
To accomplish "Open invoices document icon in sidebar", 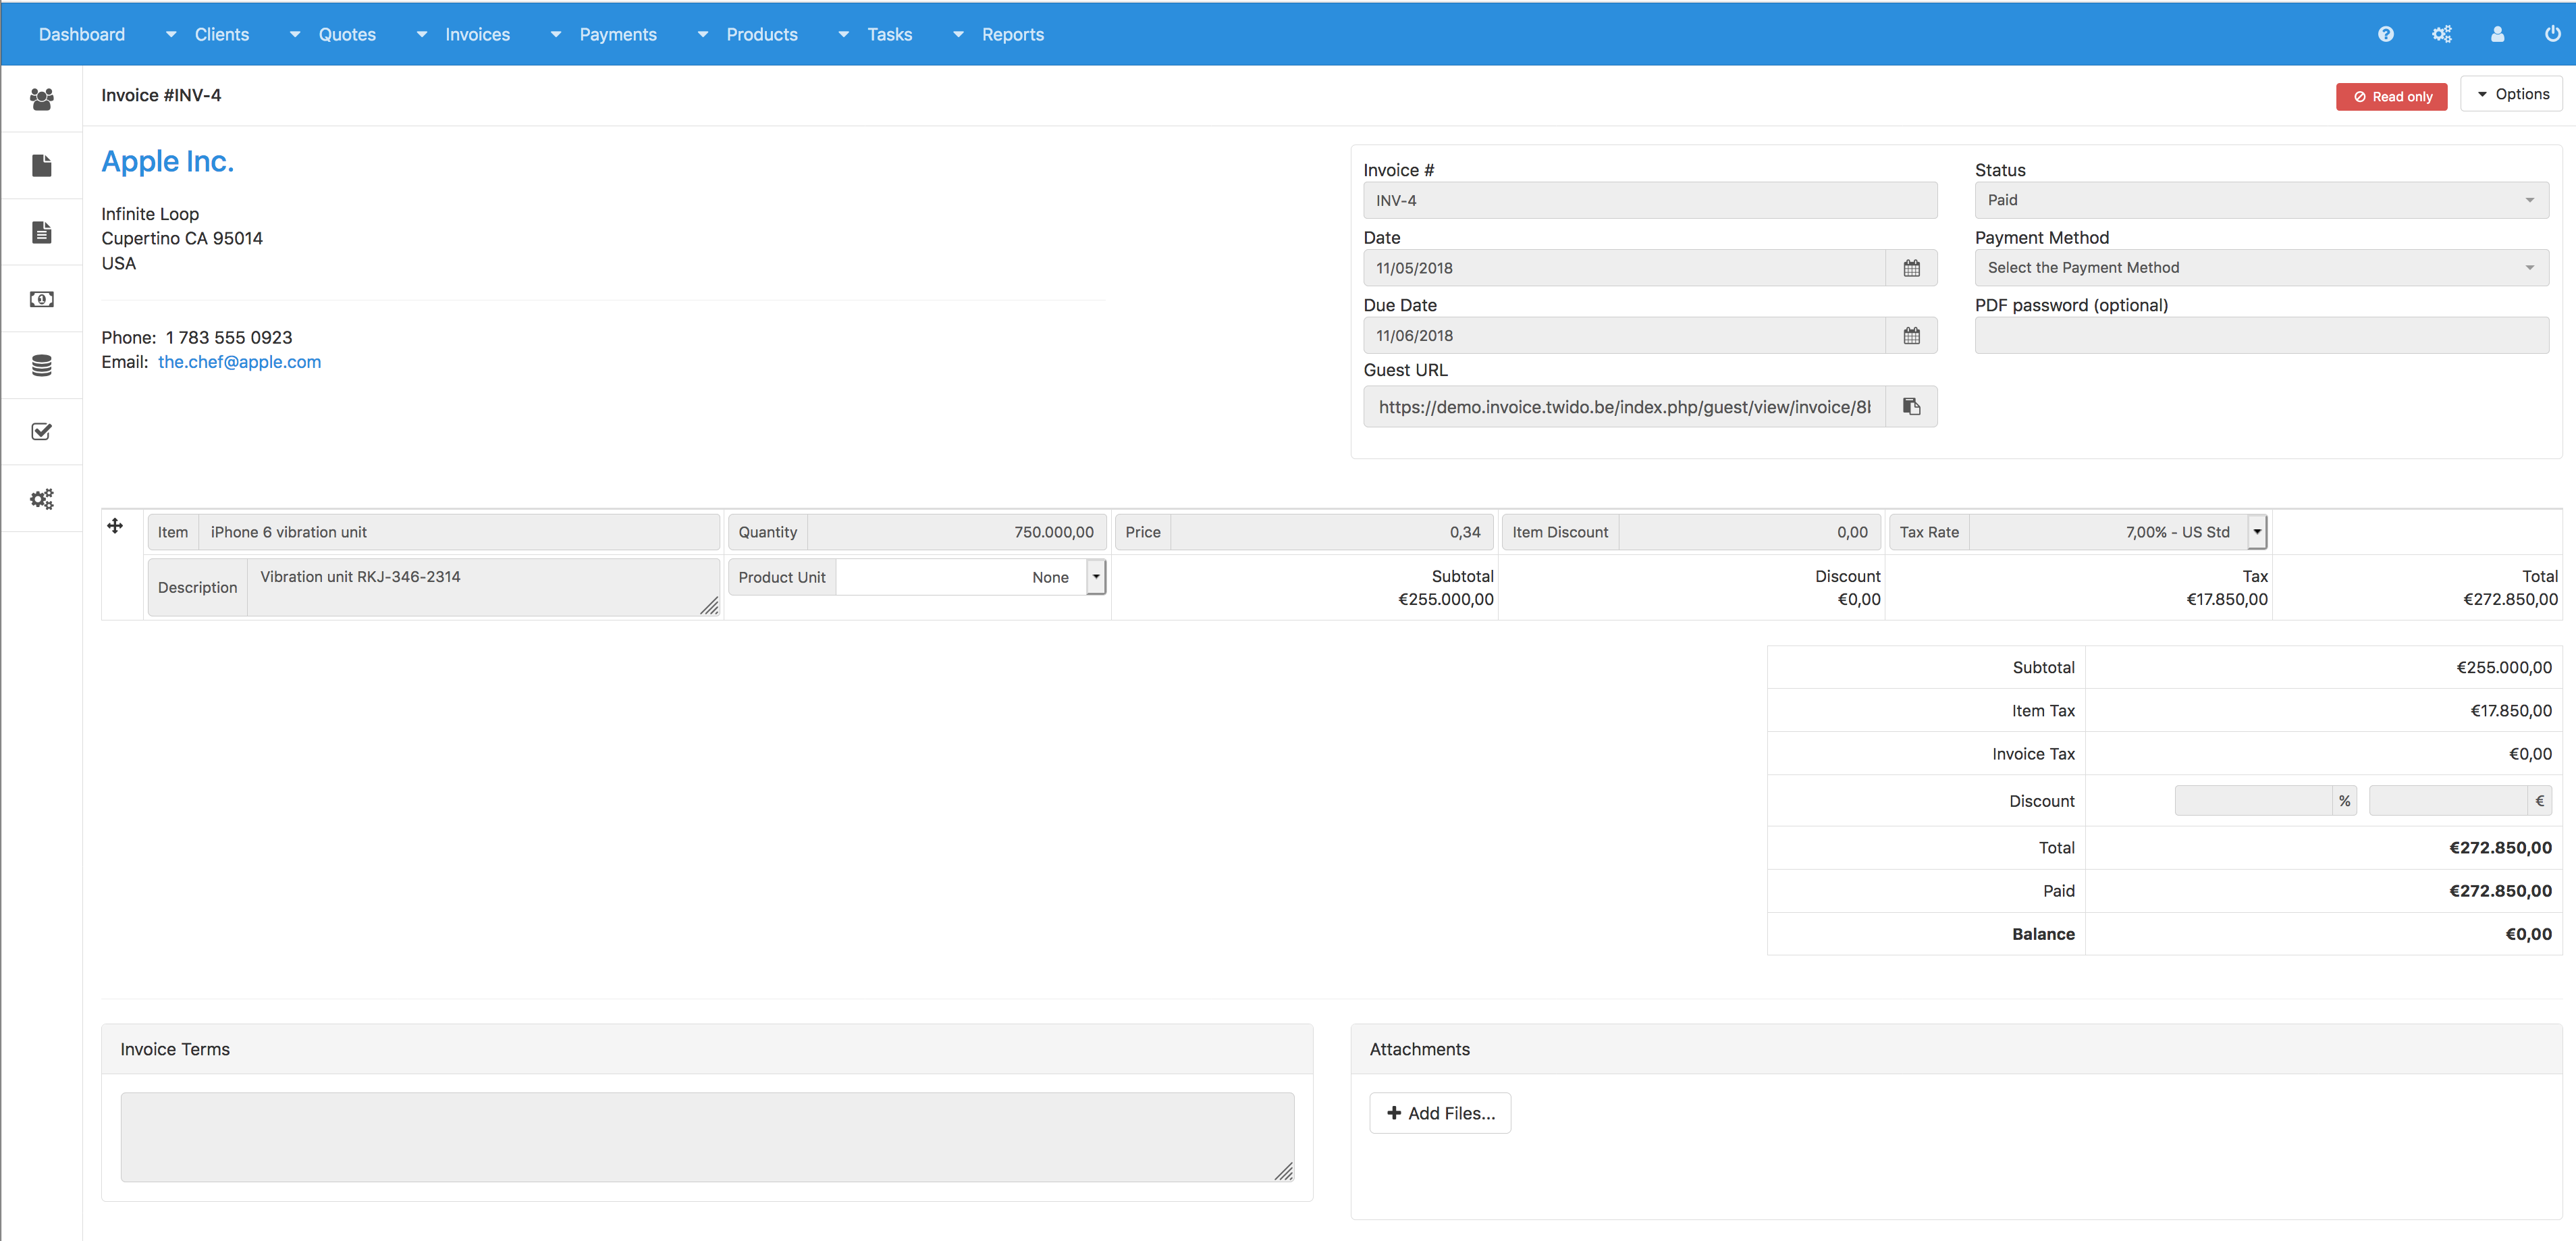I will click(x=41, y=232).
